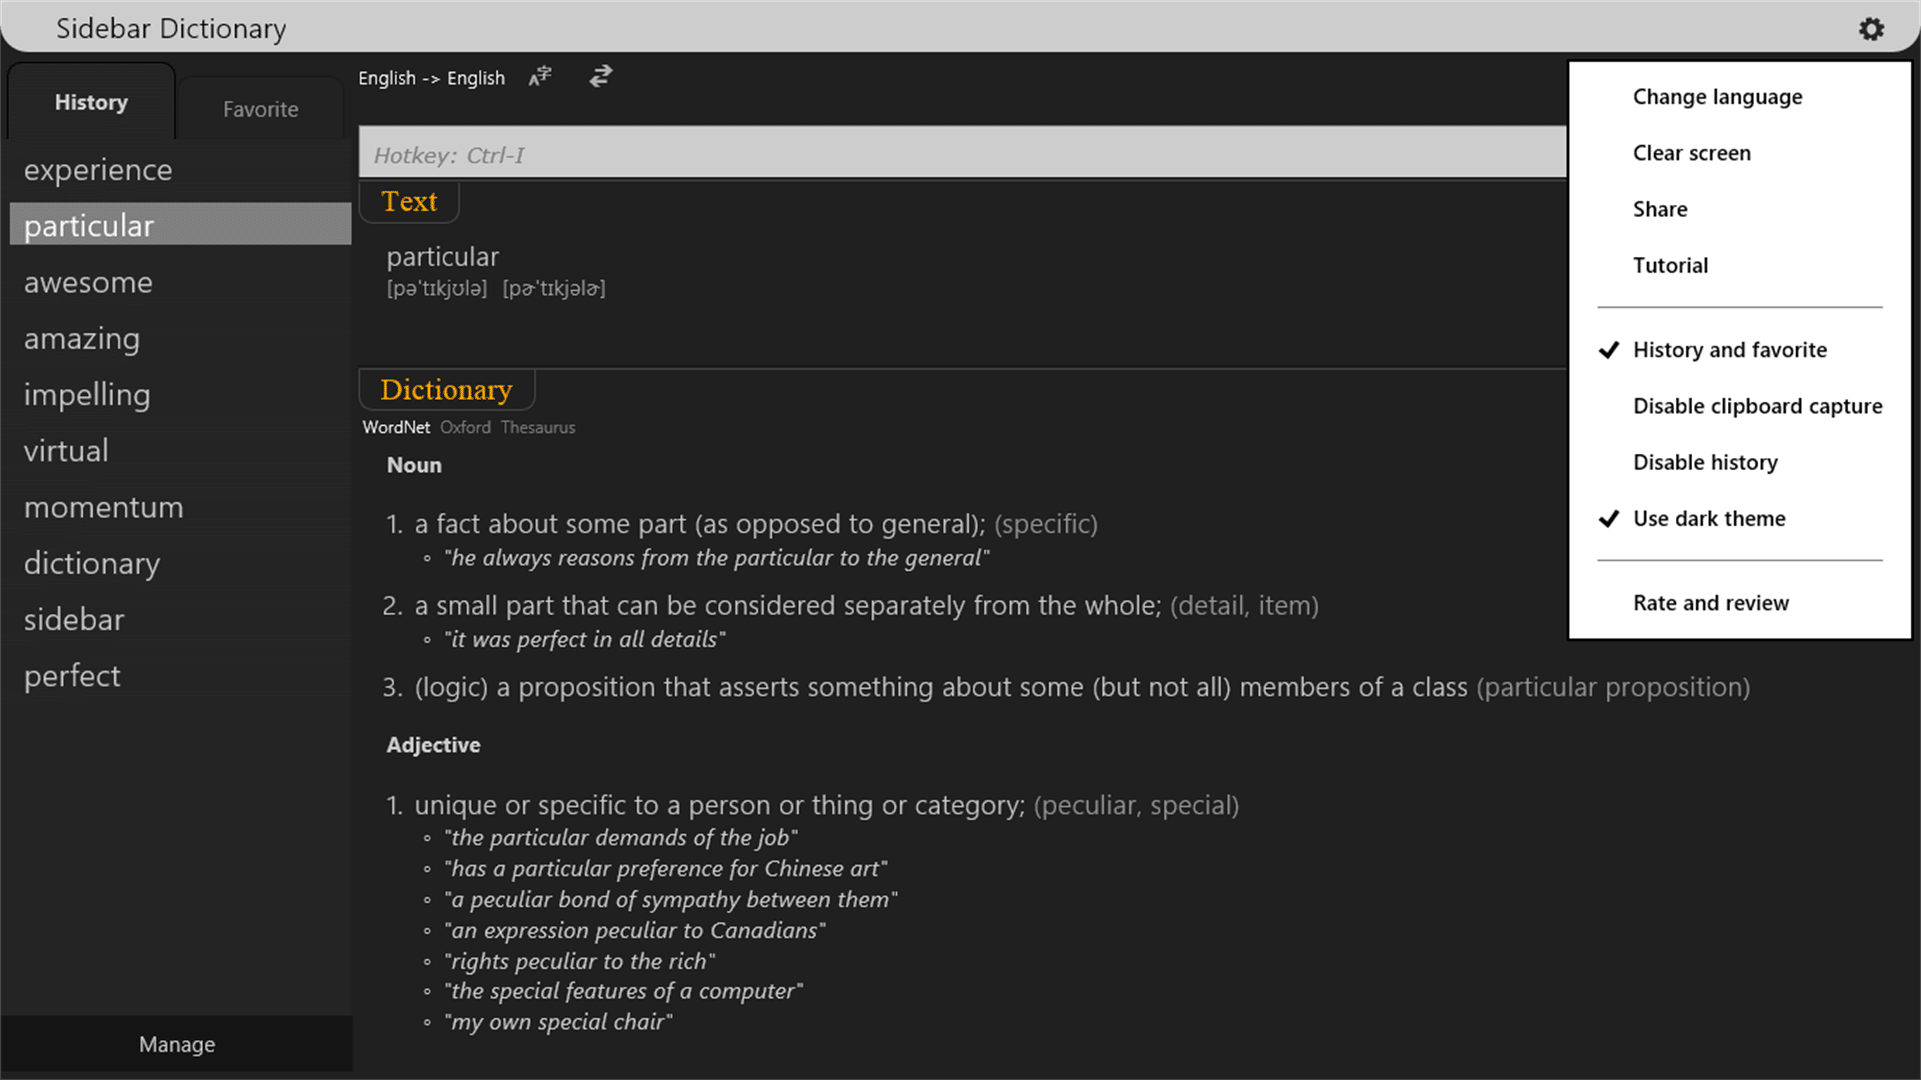Select Change language menu item

pos(1716,95)
